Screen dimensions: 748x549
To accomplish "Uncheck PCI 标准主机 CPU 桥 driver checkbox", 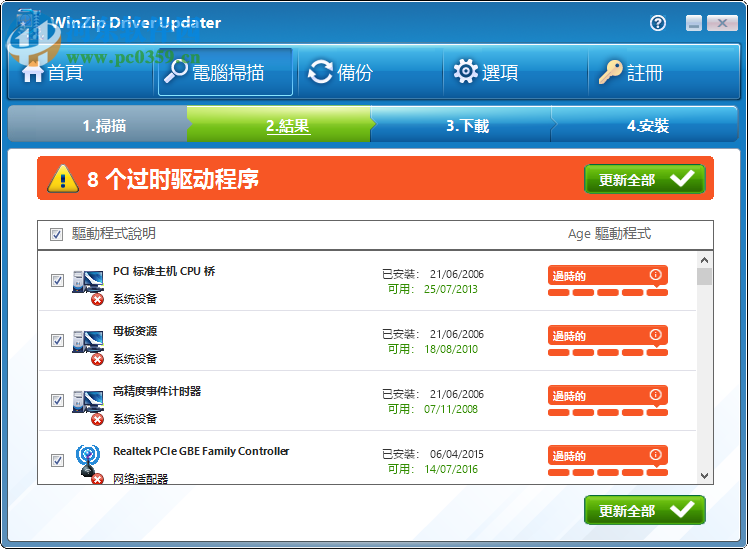I will point(57,280).
